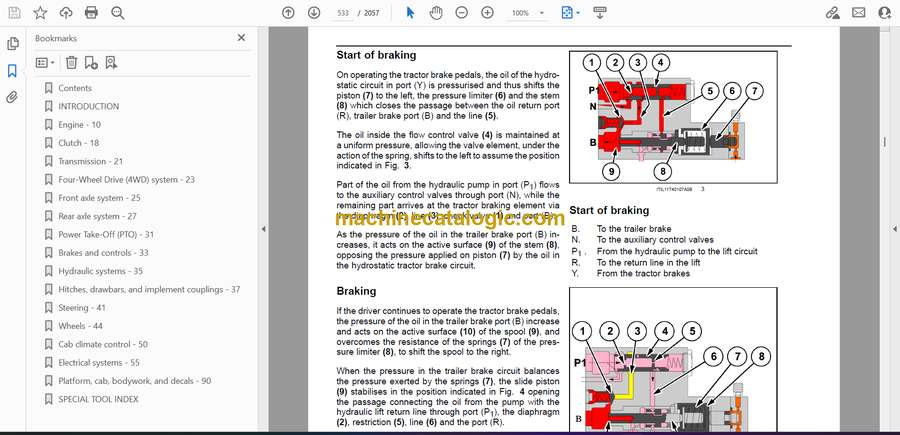
Task: Send file by email envelope icon
Action: [x=859, y=13]
